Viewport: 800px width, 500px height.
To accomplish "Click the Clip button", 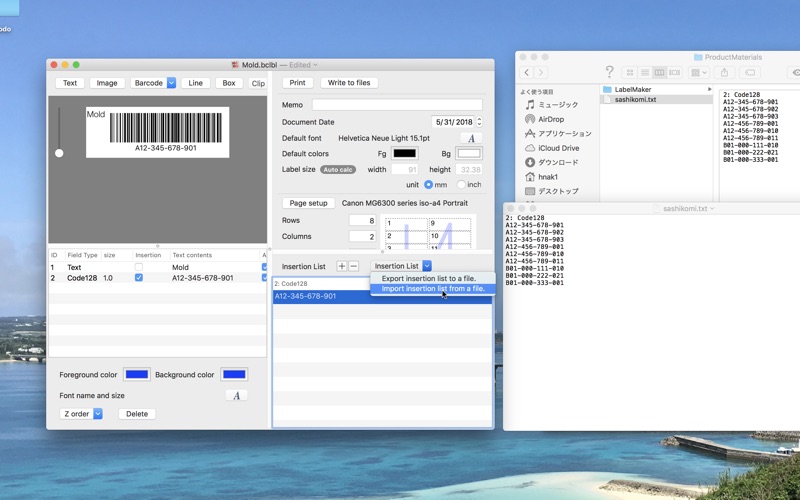I will [258, 83].
